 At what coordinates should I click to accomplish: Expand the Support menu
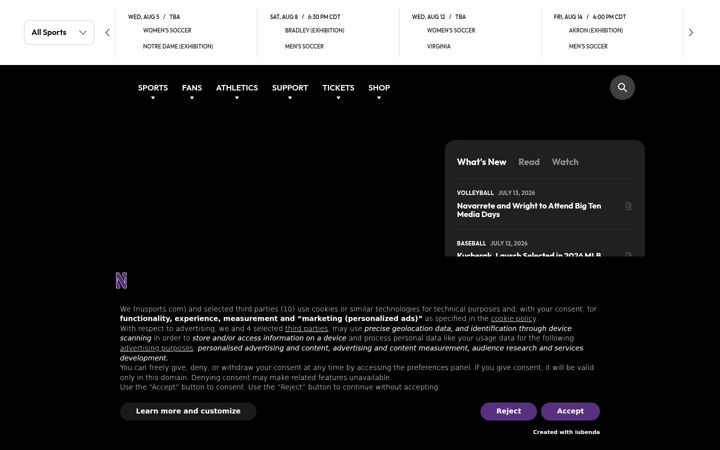click(290, 90)
